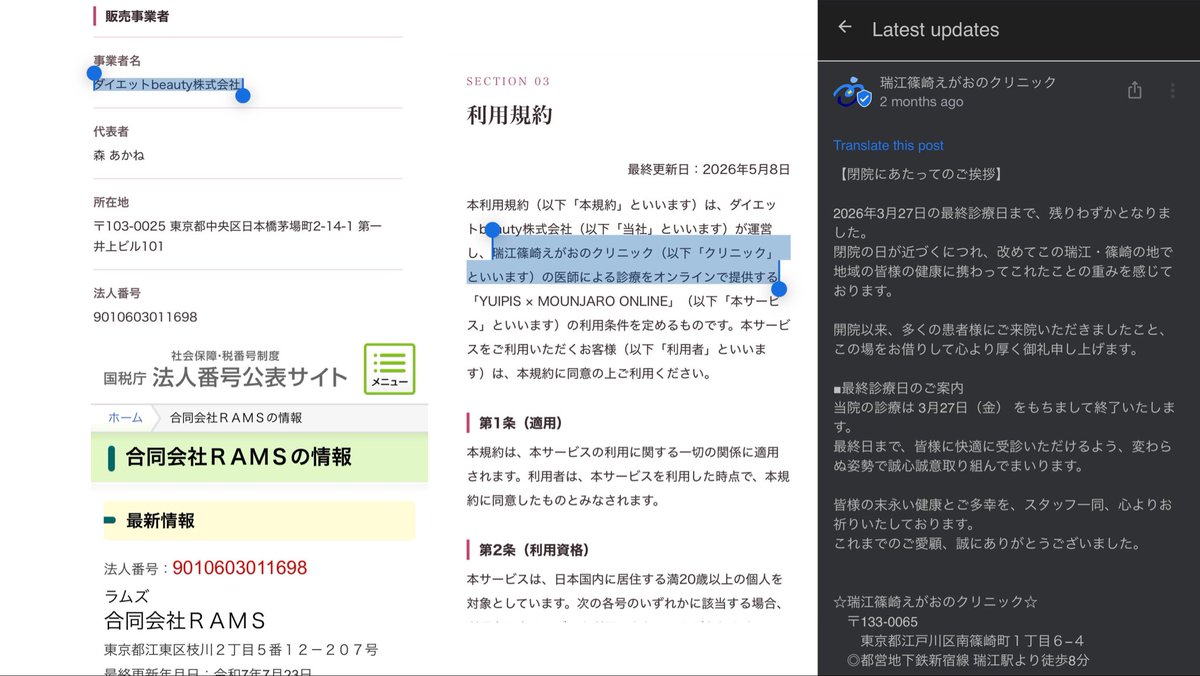Click the 代表者 field label
1200x676 pixels.
tap(111, 132)
